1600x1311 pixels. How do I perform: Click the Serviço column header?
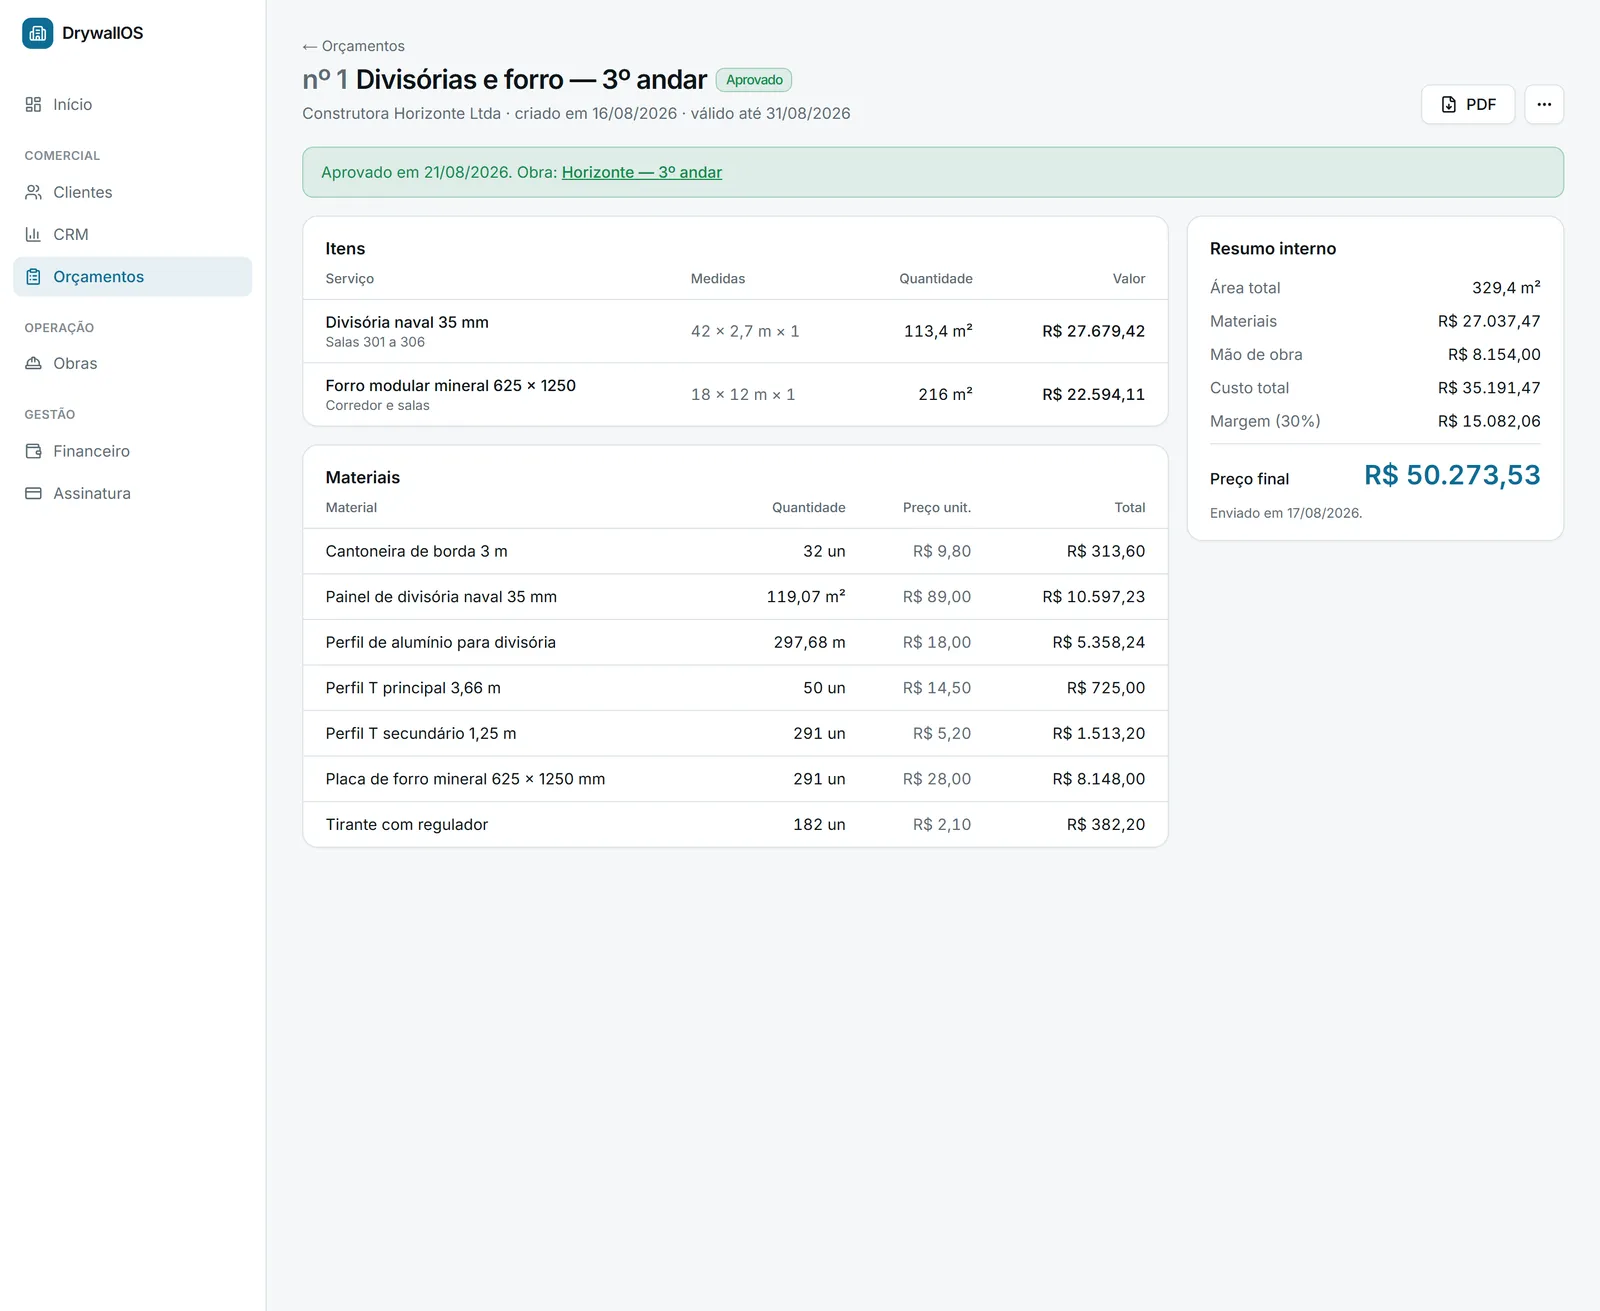click(350, 279)
